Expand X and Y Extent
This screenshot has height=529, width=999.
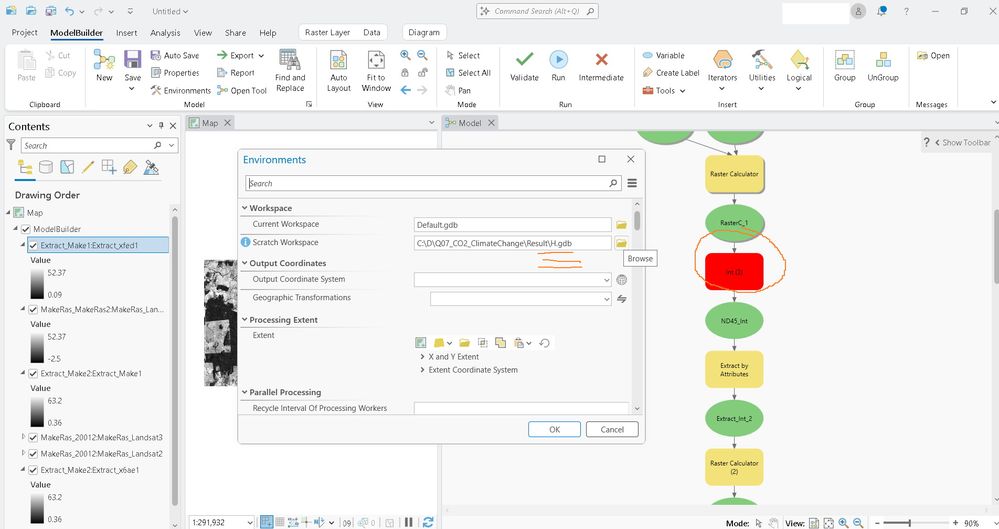422,356
